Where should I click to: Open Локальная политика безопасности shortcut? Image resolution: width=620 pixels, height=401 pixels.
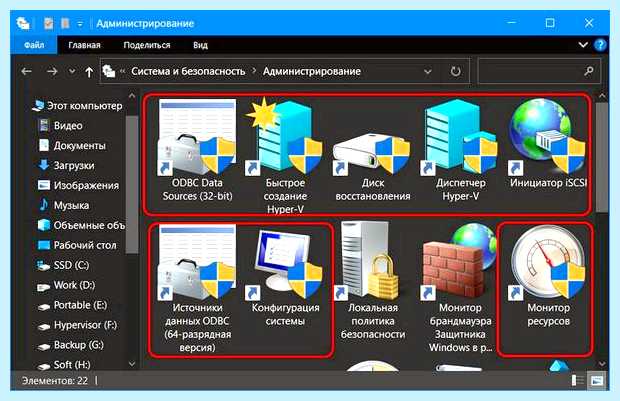pos(373,281)
